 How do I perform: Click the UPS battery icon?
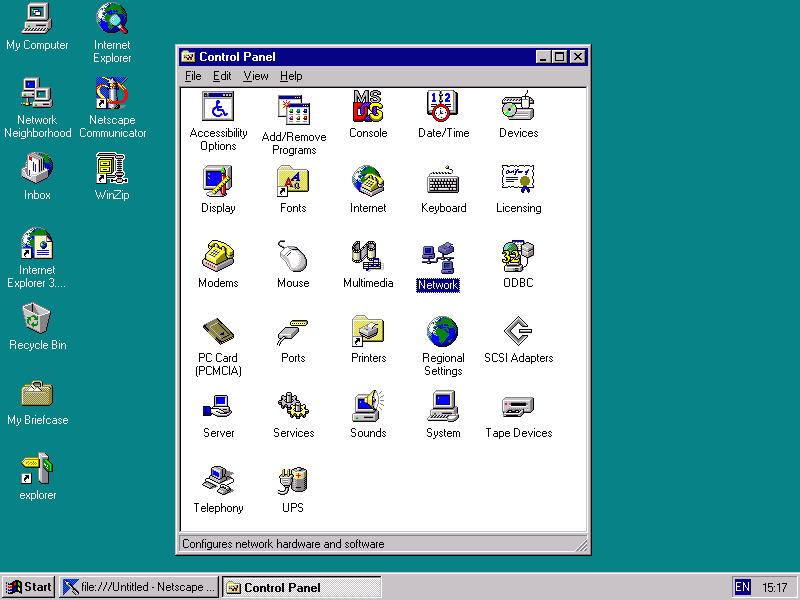(293, 482)
